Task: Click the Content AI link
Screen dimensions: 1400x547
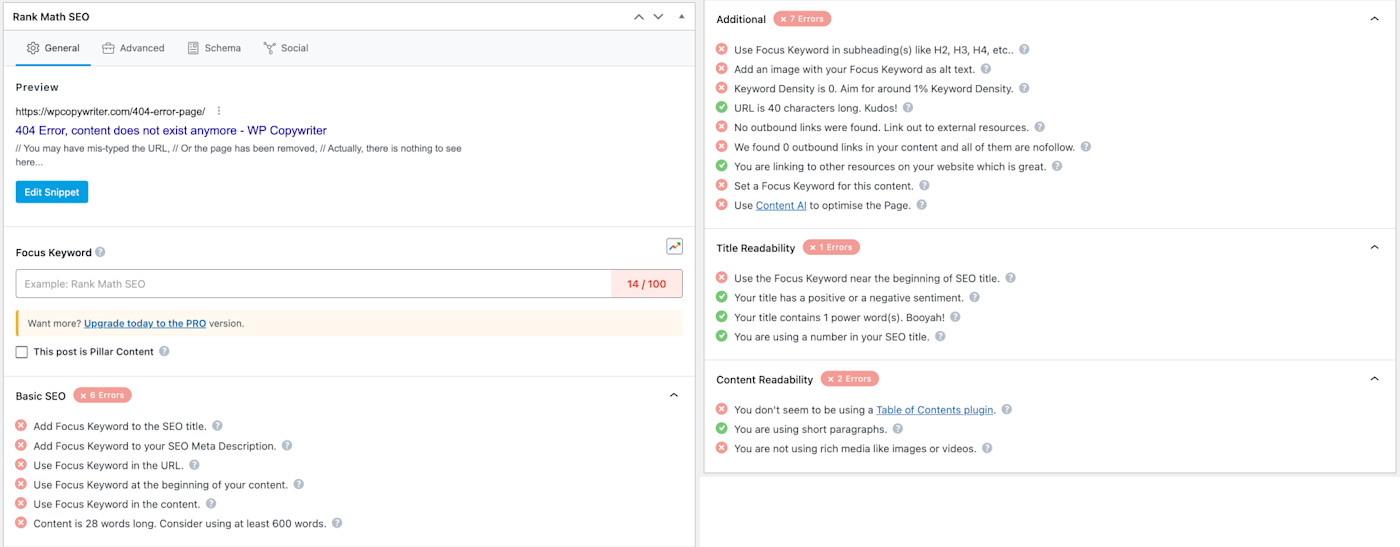Action: click(781, 206)
